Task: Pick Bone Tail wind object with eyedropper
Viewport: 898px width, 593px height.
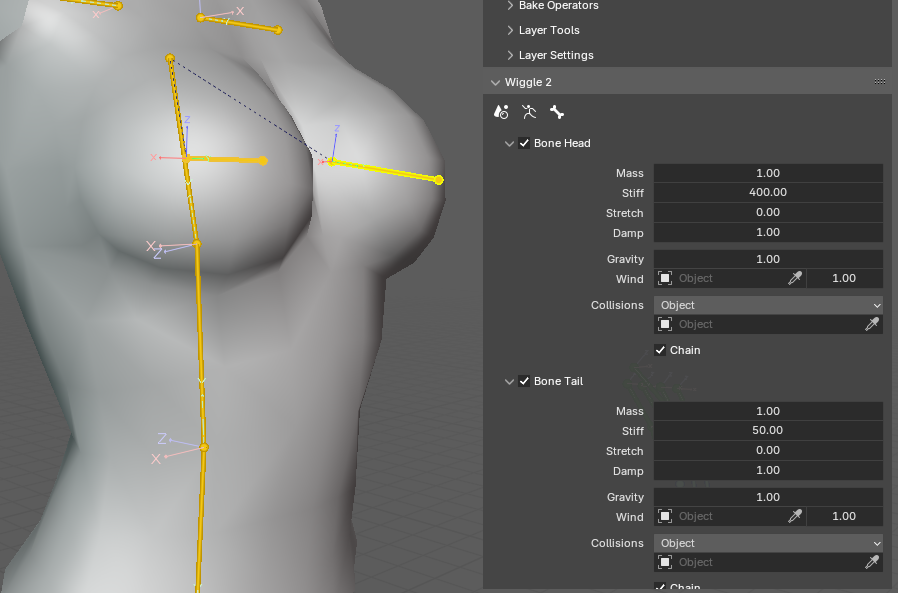Action: (795, 516)
